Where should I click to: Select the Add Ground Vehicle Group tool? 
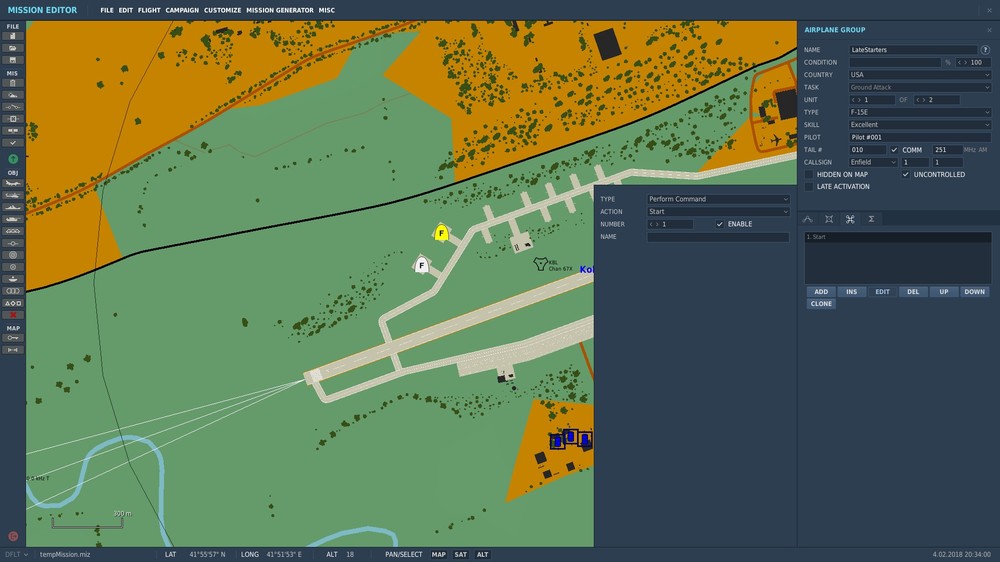(x=12, y=219)
